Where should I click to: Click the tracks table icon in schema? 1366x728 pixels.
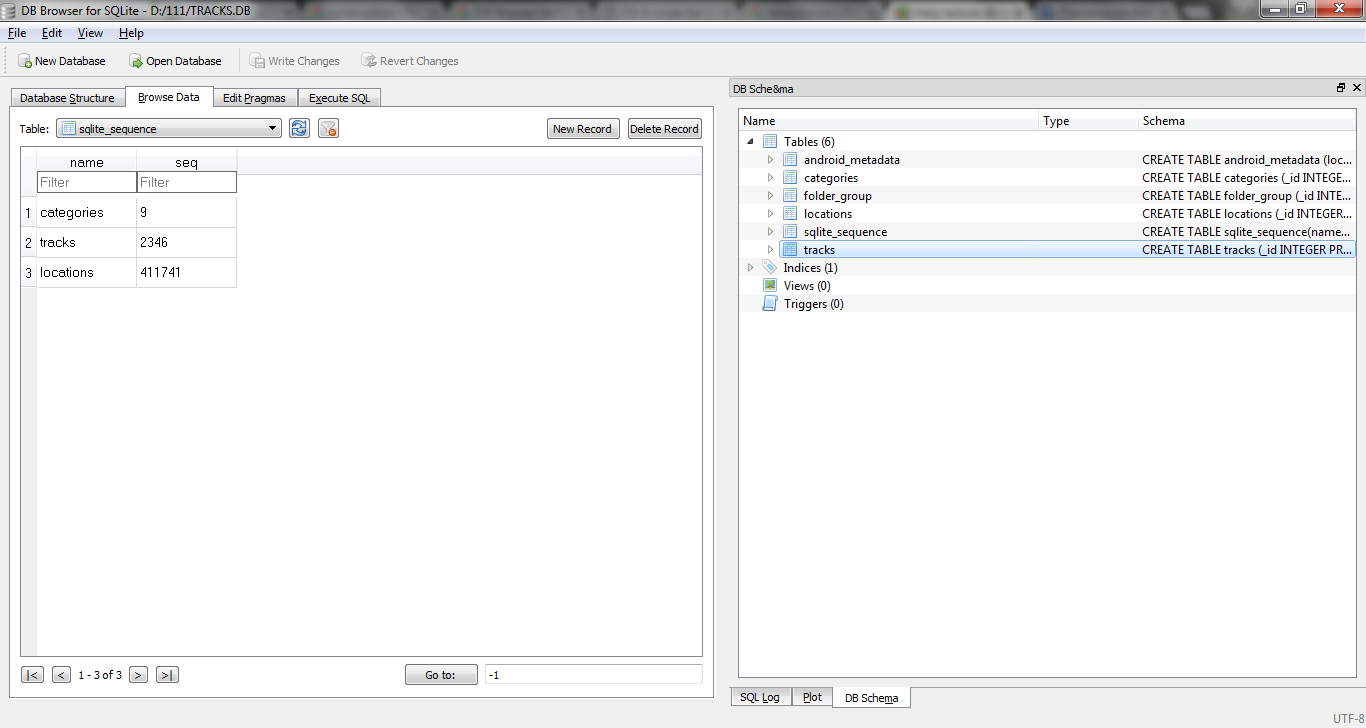790,250
